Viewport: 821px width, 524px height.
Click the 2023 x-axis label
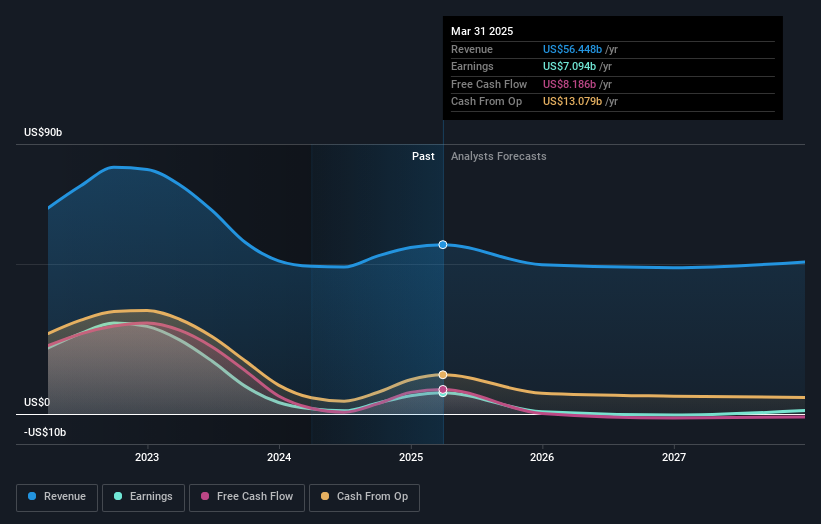click(147, 458)
